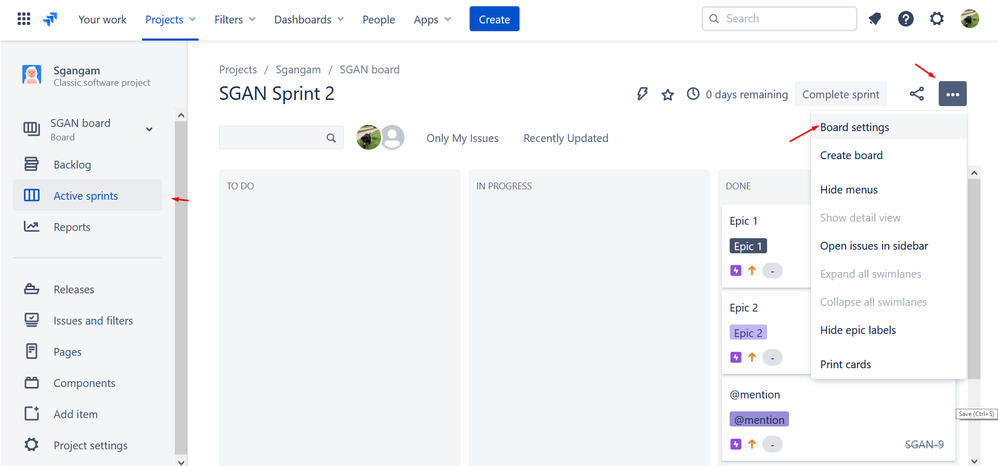Click the Sgangam project avatar
Image resolution: width=998 pixels, height=466 pixels.
[x=32, y=74]
